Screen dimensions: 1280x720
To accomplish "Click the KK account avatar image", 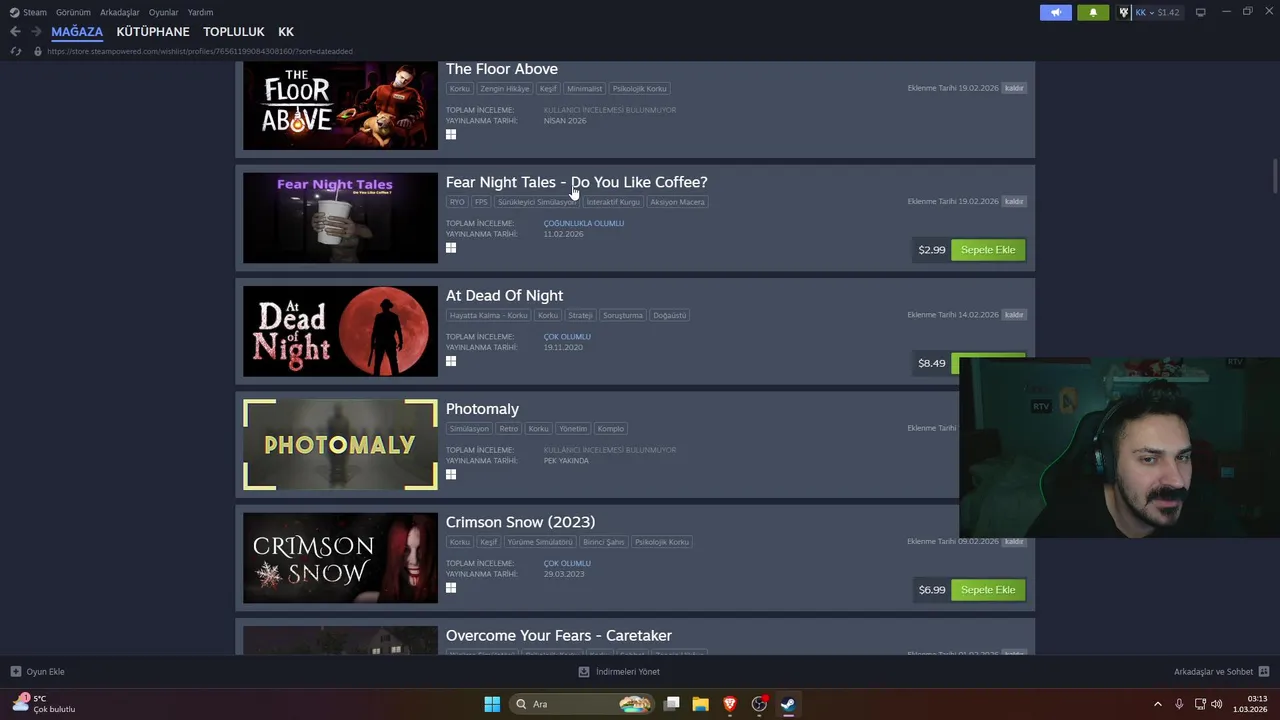I will coord(1124,13).
